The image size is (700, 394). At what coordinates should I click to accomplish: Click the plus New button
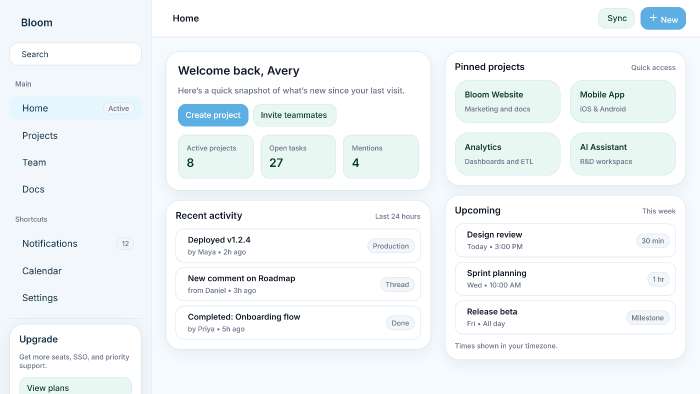click(x=663, y=18)
